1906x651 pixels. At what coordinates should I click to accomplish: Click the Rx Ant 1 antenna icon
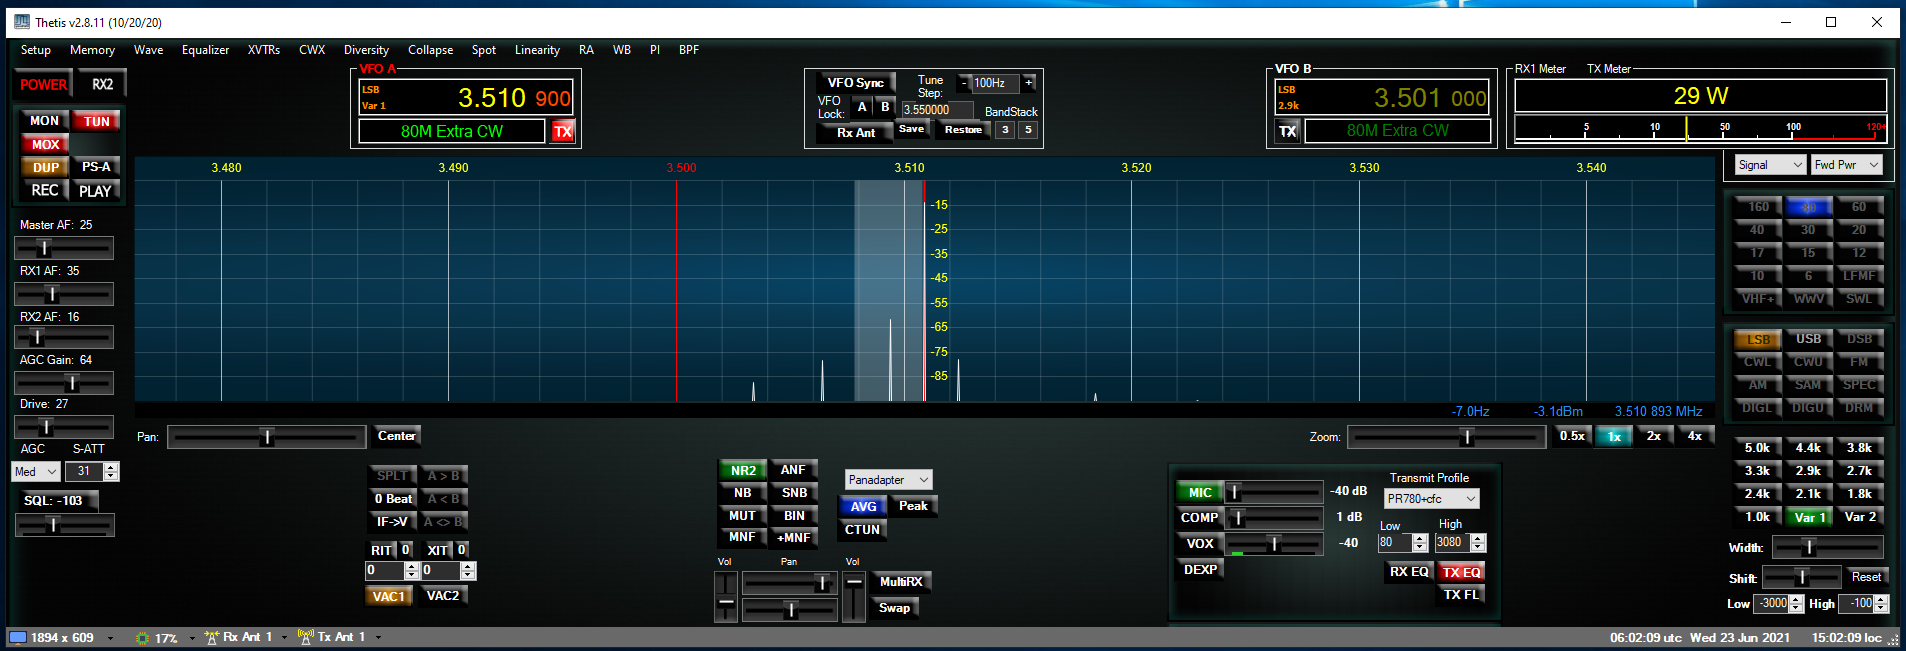211,637
